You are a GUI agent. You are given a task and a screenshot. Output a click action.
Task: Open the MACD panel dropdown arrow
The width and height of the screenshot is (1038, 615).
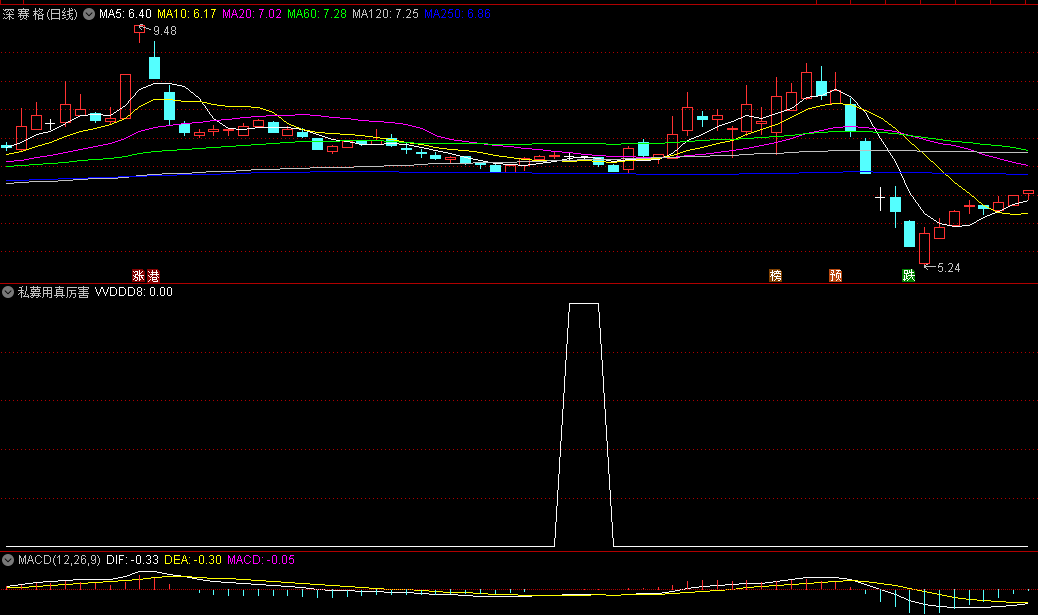coord(8,559)
